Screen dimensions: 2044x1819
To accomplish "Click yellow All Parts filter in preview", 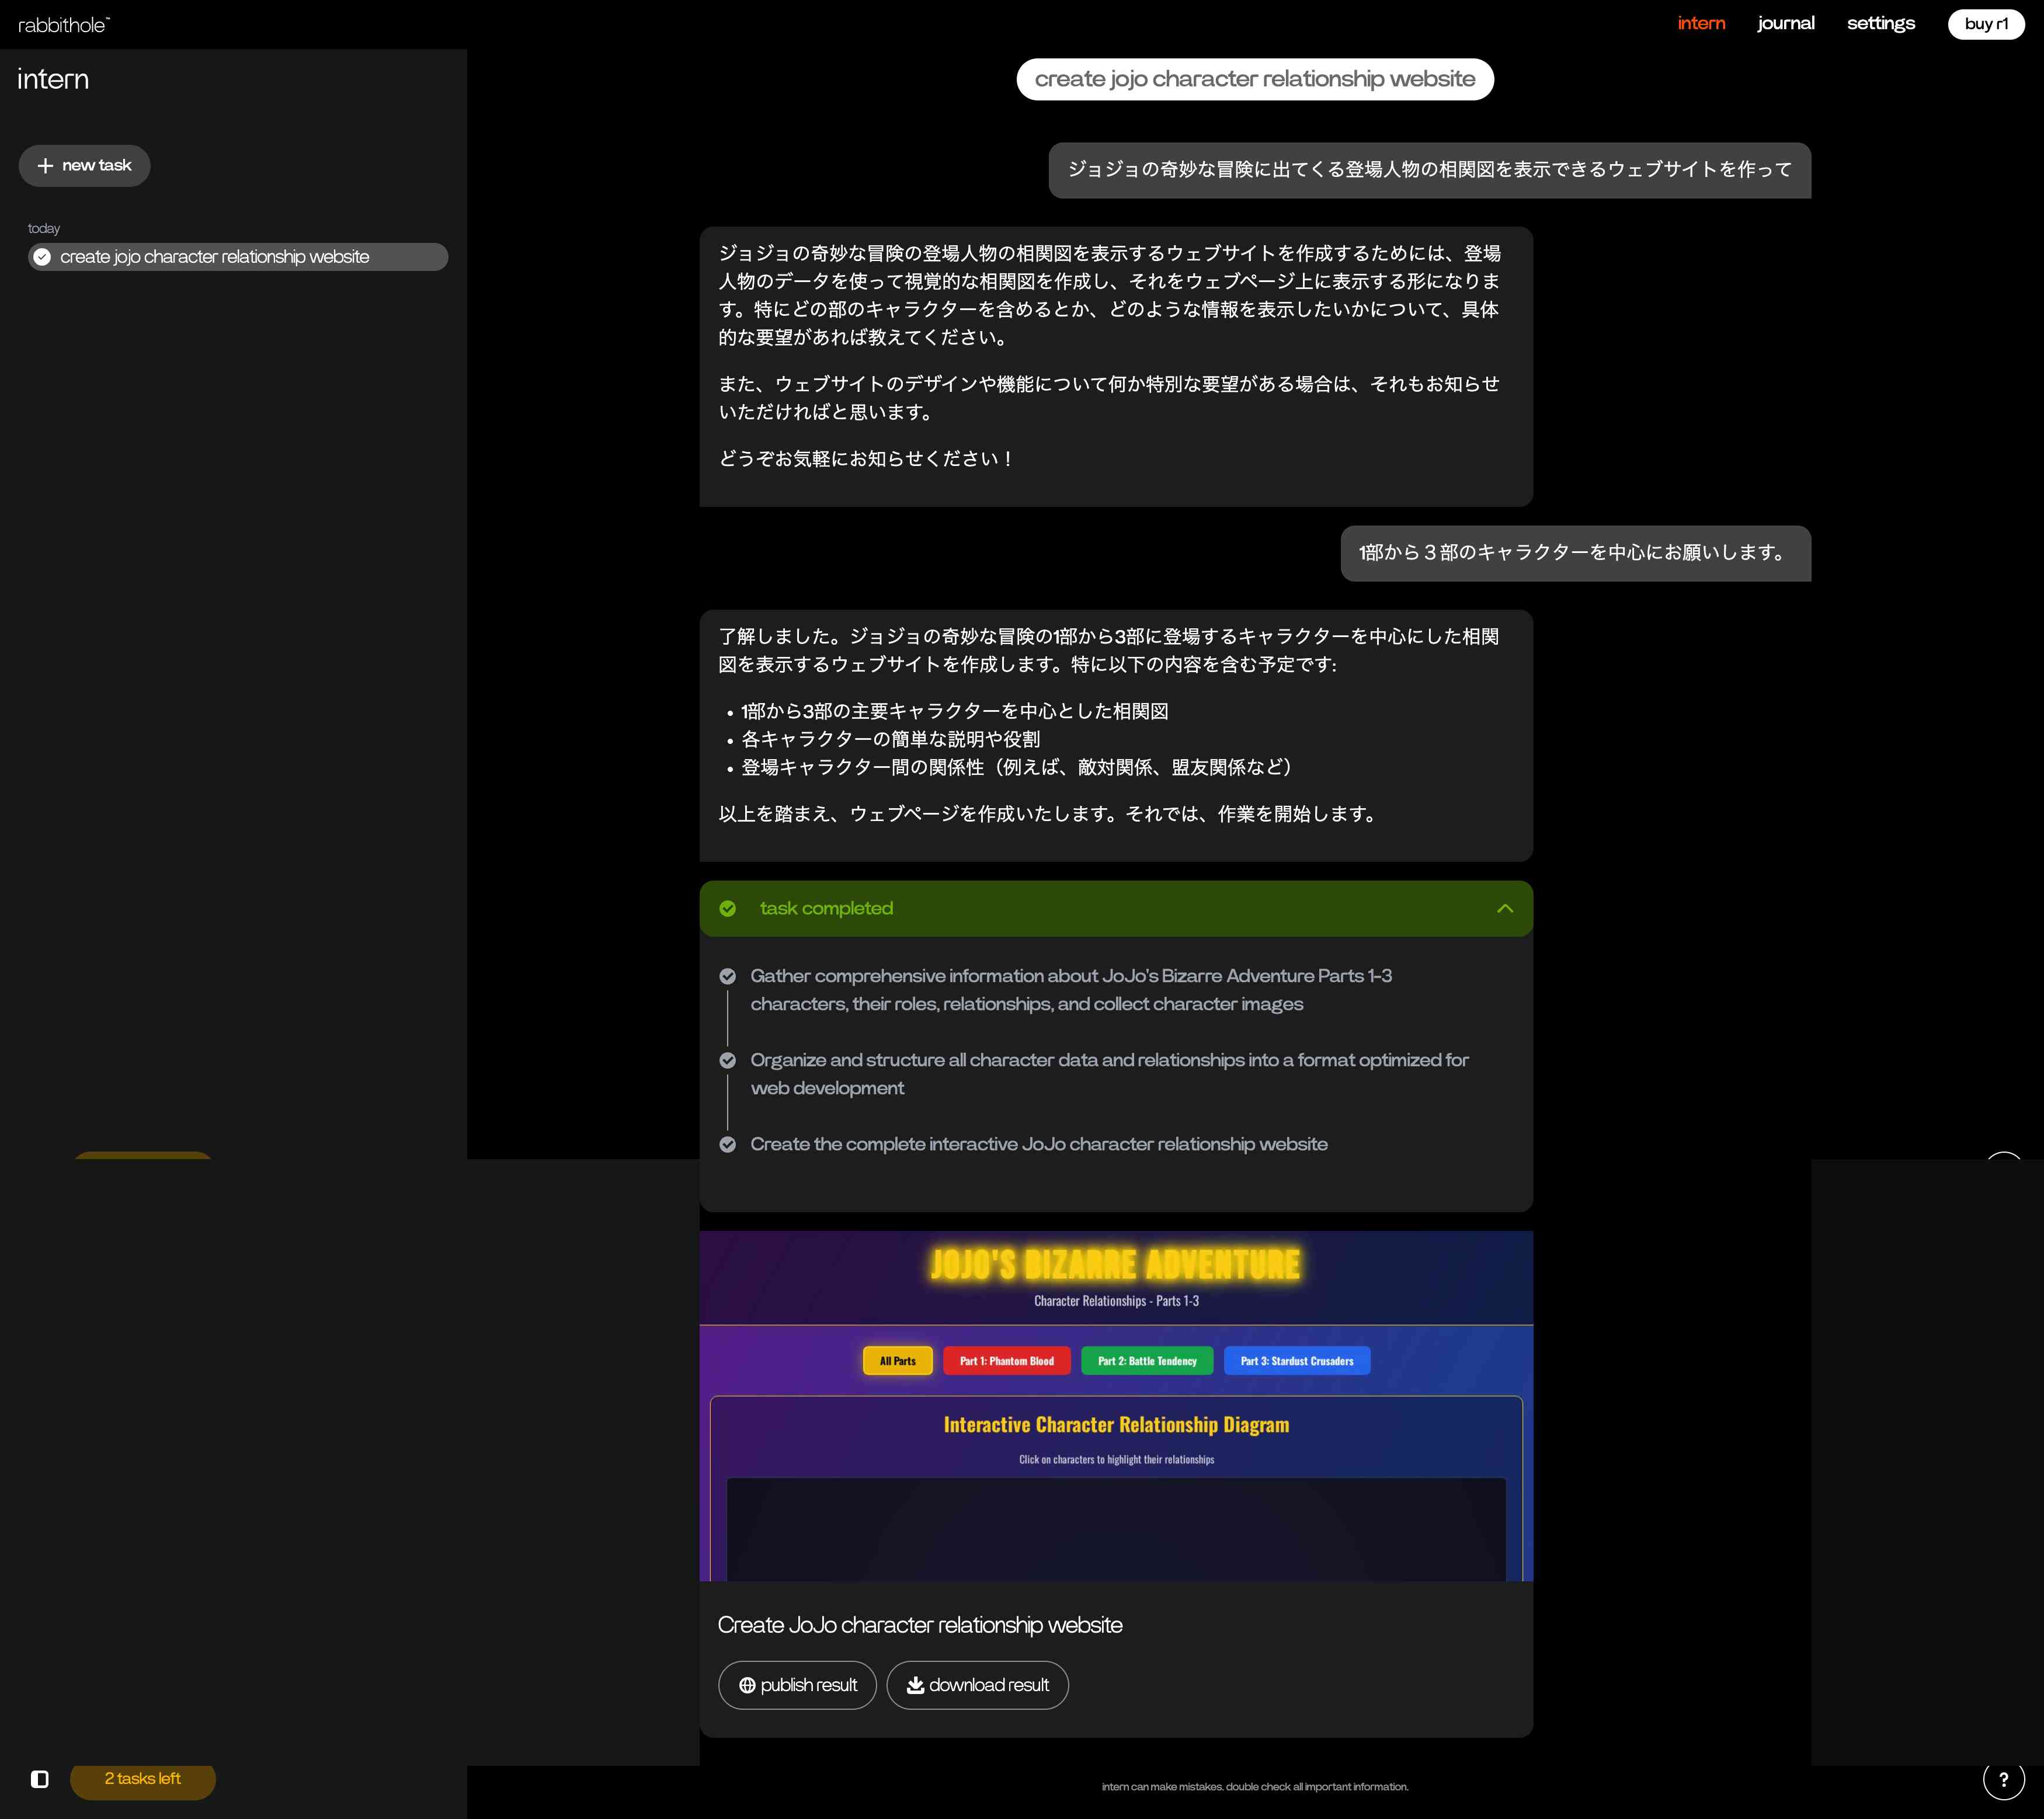I will click(x=897, y=1361).
